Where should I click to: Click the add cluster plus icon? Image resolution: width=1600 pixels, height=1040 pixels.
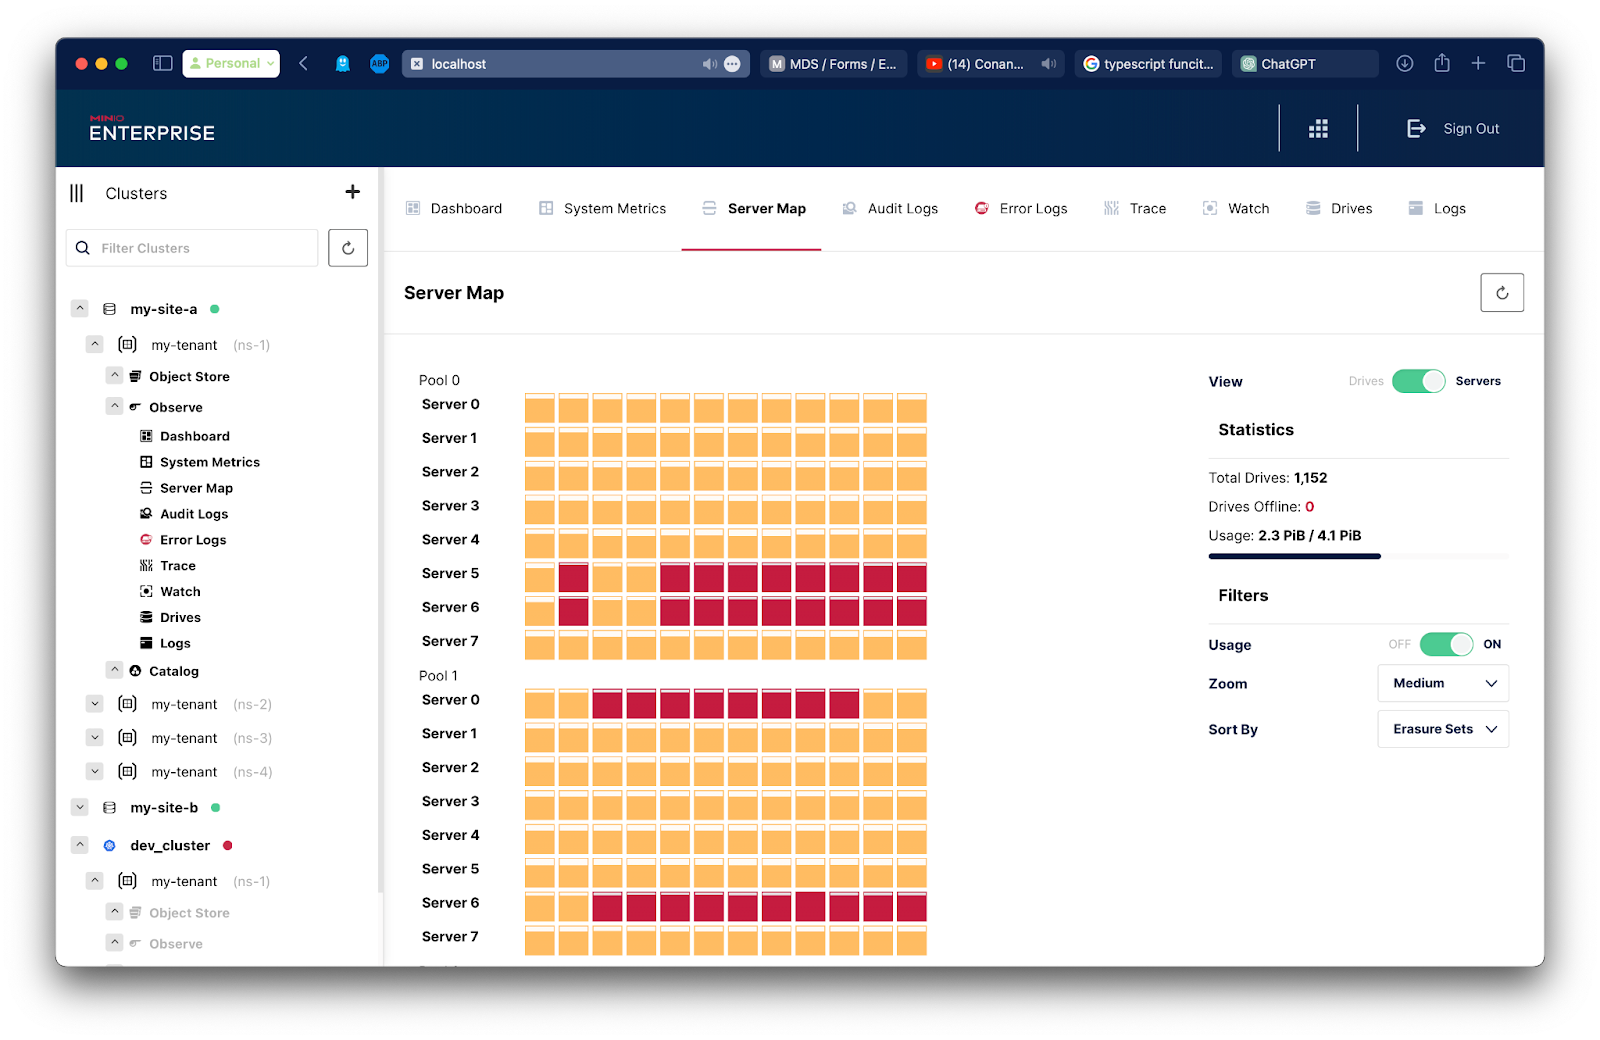click(352, 192)
